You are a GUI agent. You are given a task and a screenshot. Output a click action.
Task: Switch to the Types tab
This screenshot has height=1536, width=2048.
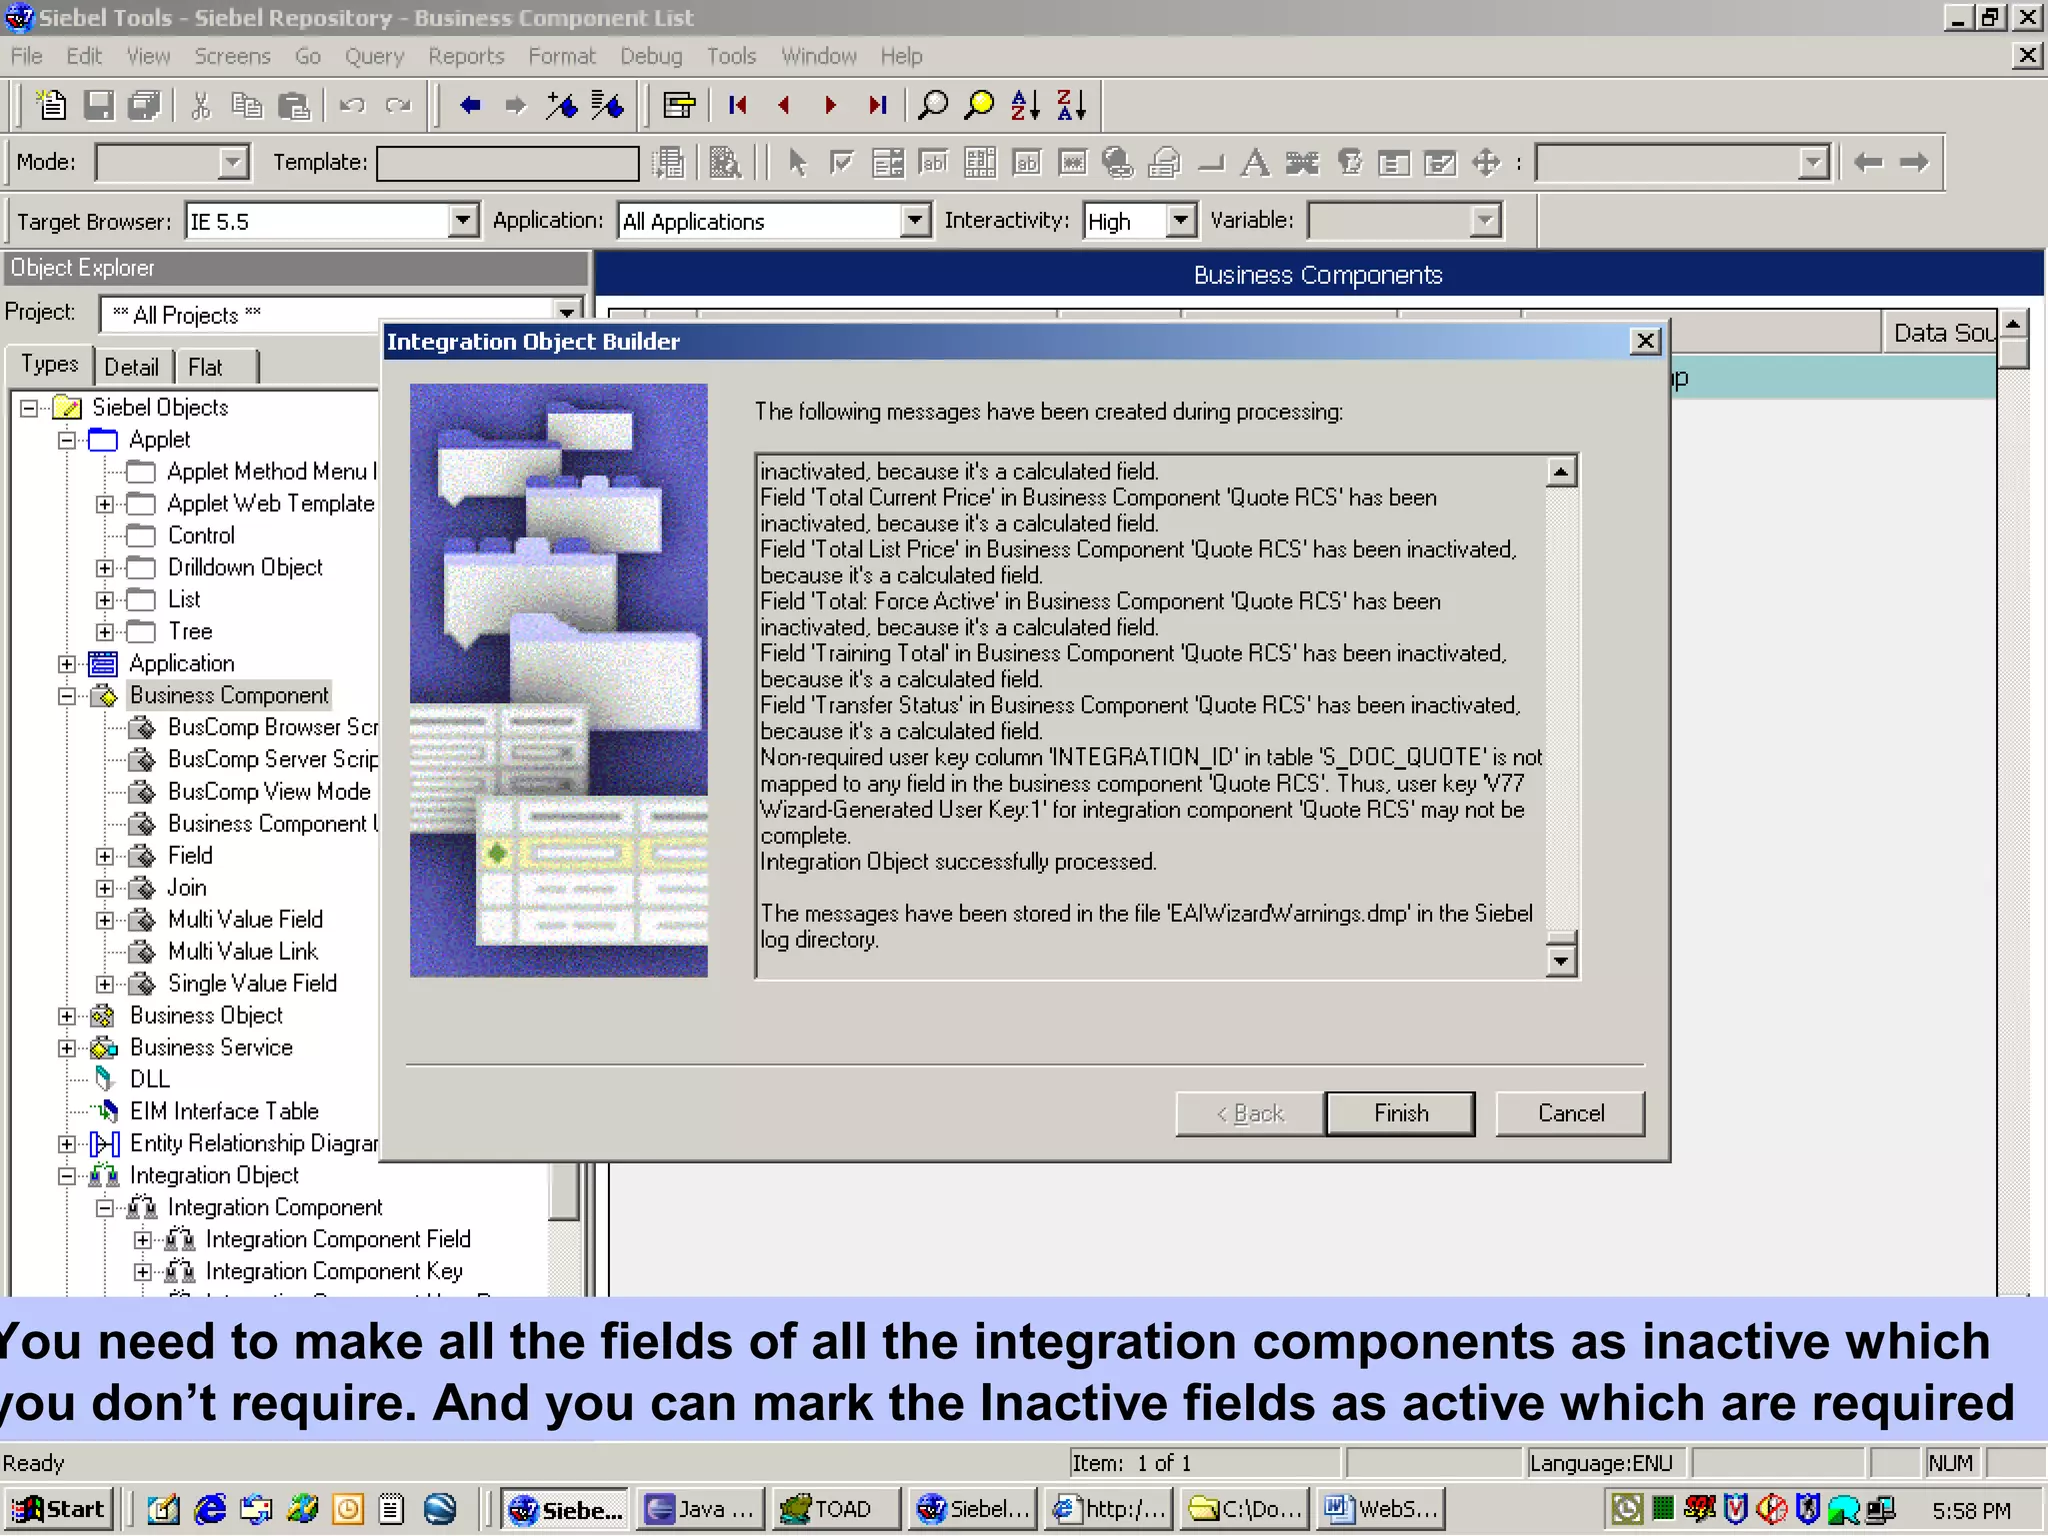pyautogui.click(x=50, y=364)
